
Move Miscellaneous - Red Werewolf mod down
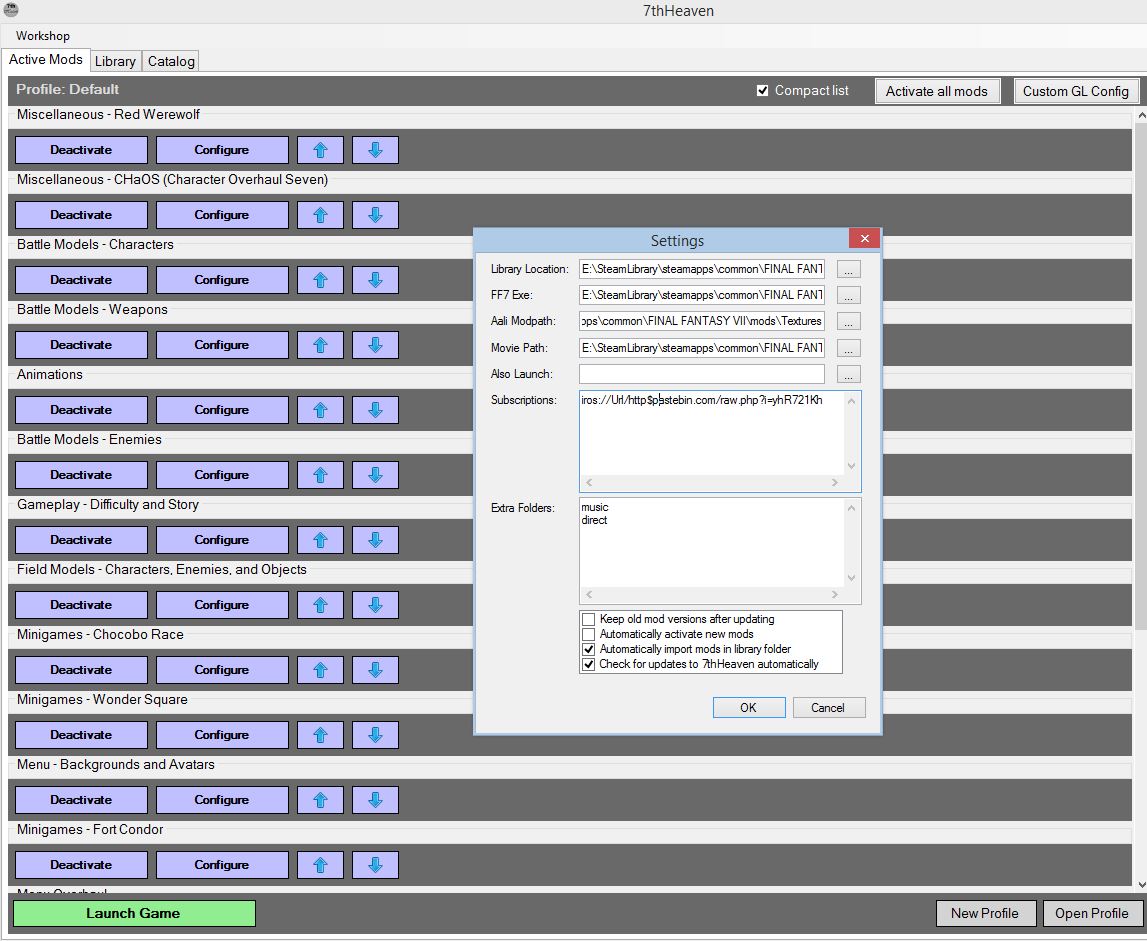375,150
